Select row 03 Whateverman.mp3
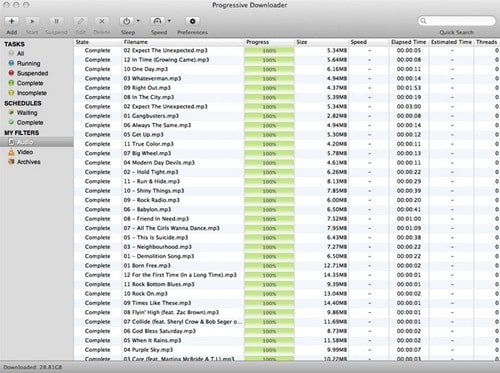This screenshot has width=500, height=373. pos(287,78)
